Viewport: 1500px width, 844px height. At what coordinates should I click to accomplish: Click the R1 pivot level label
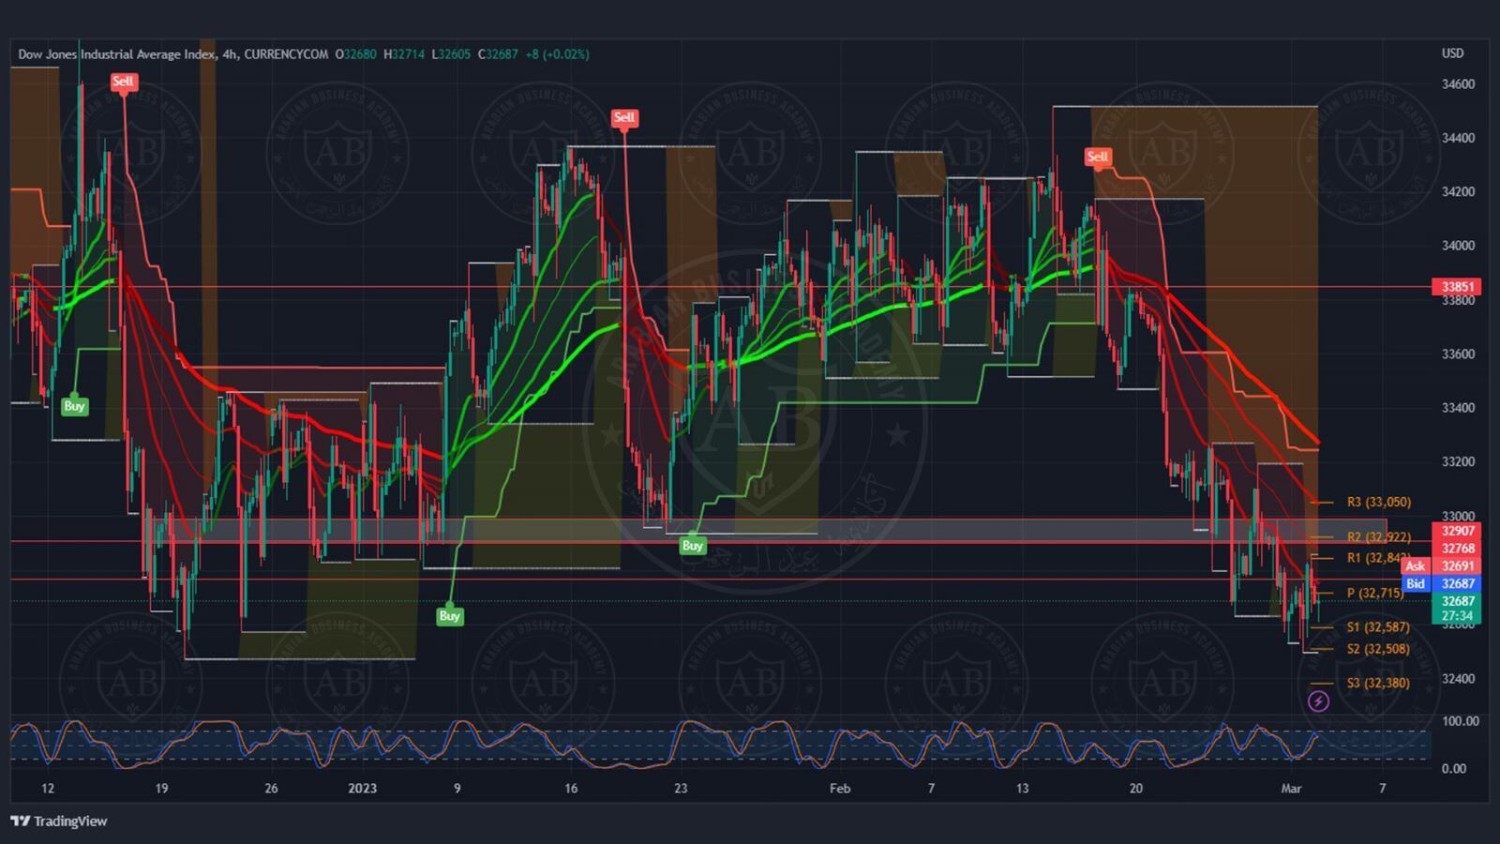(x=1378, y=558)
